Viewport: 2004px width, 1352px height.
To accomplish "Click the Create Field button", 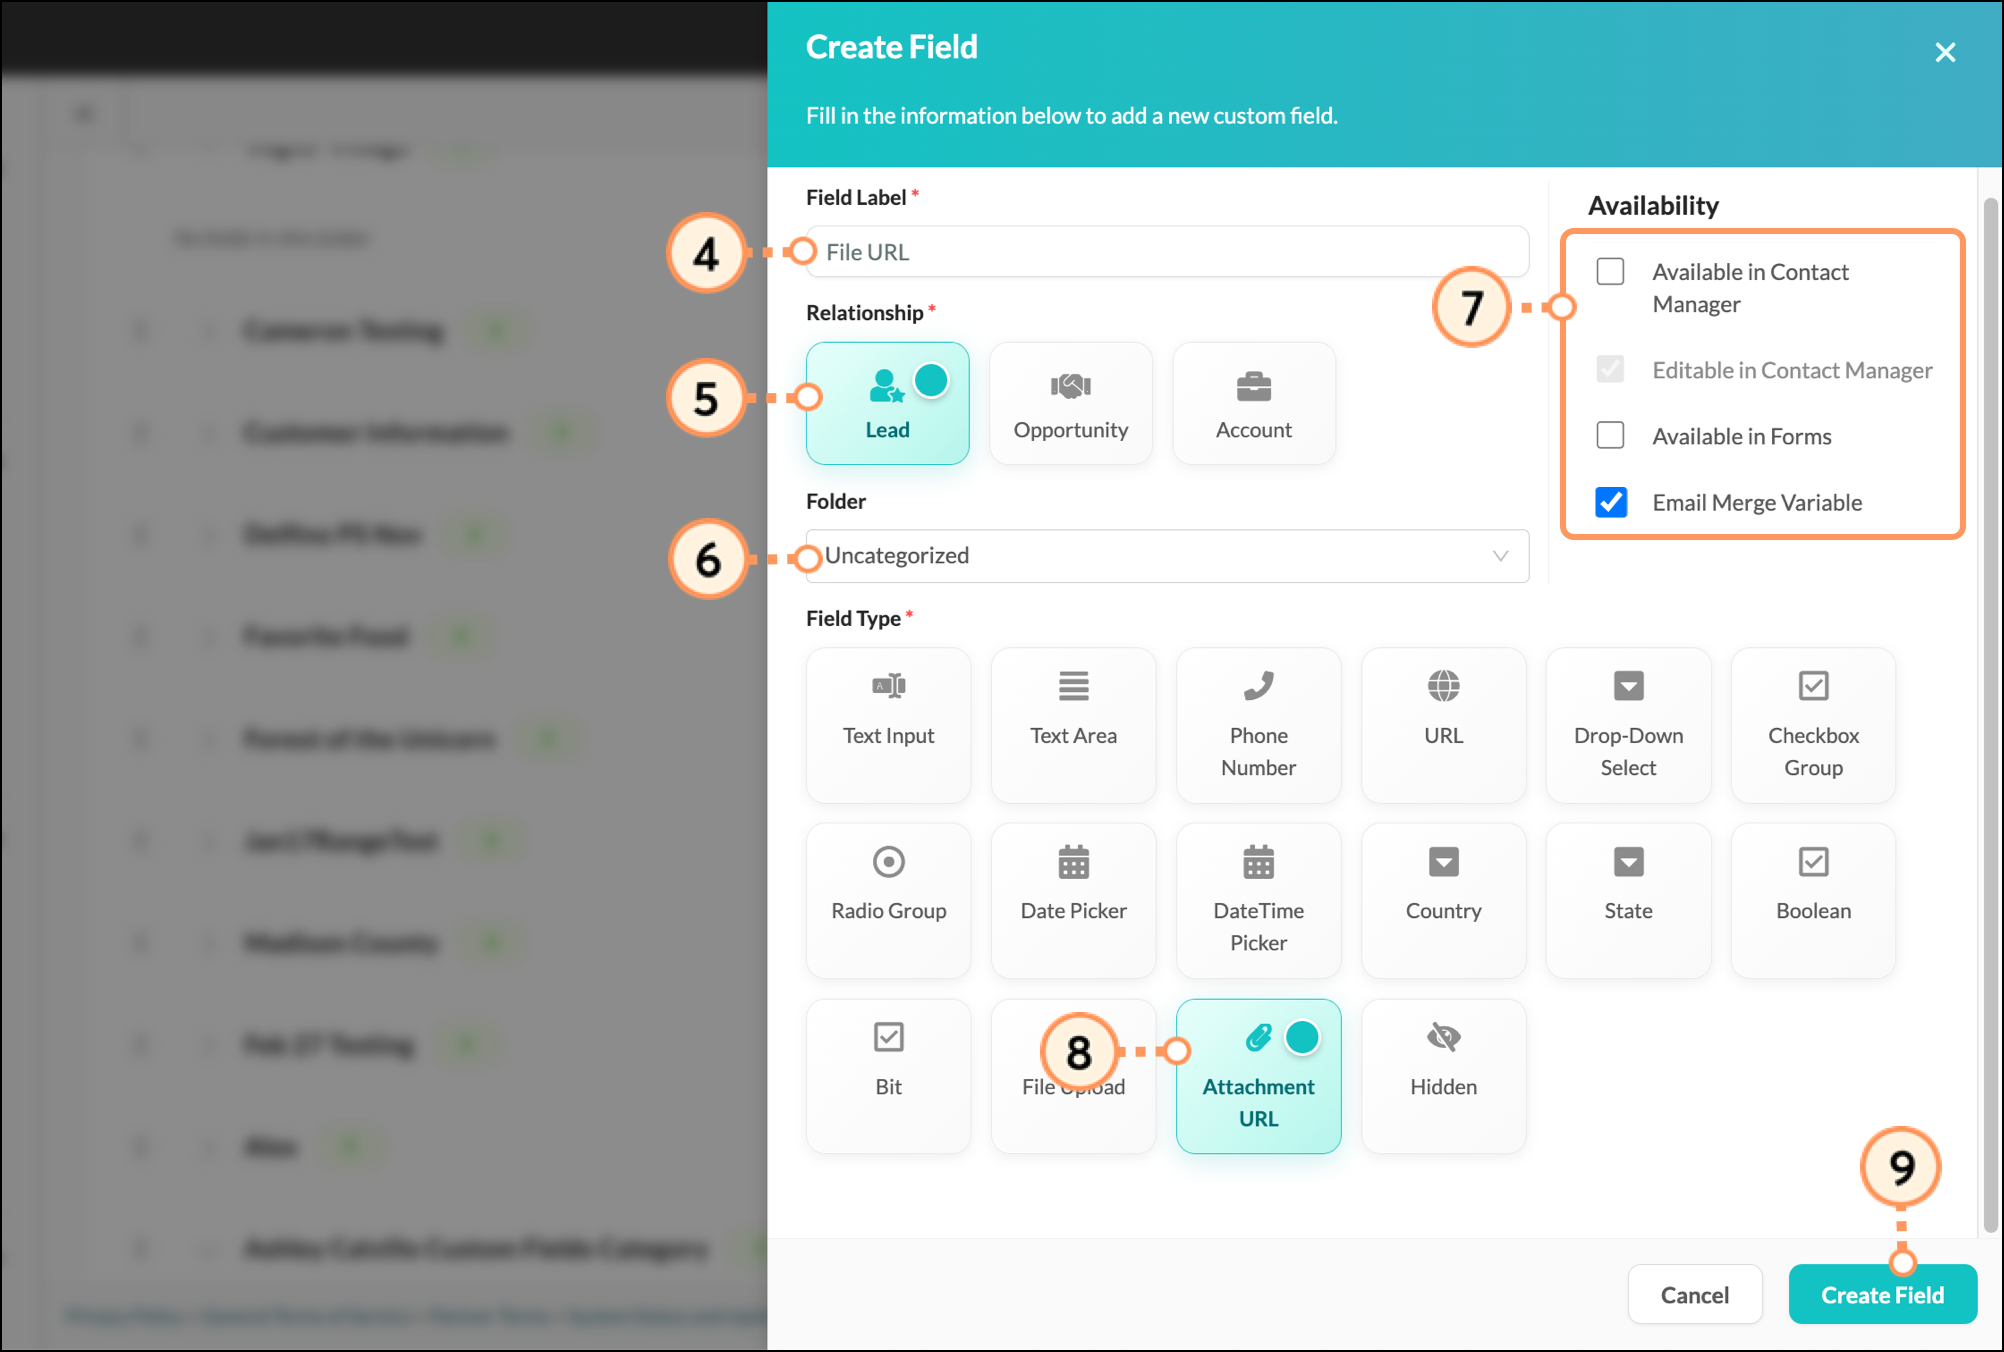I will [x=1882, y=1294].
